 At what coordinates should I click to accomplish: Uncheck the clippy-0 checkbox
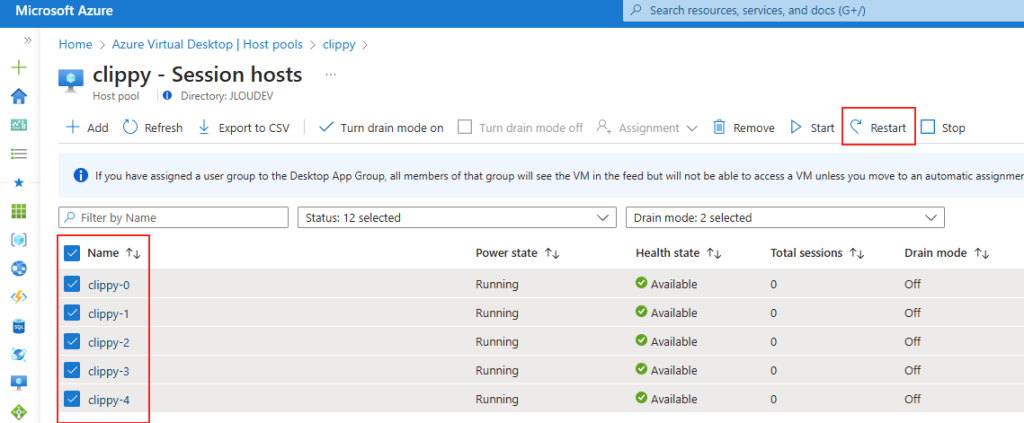[72, 284]
